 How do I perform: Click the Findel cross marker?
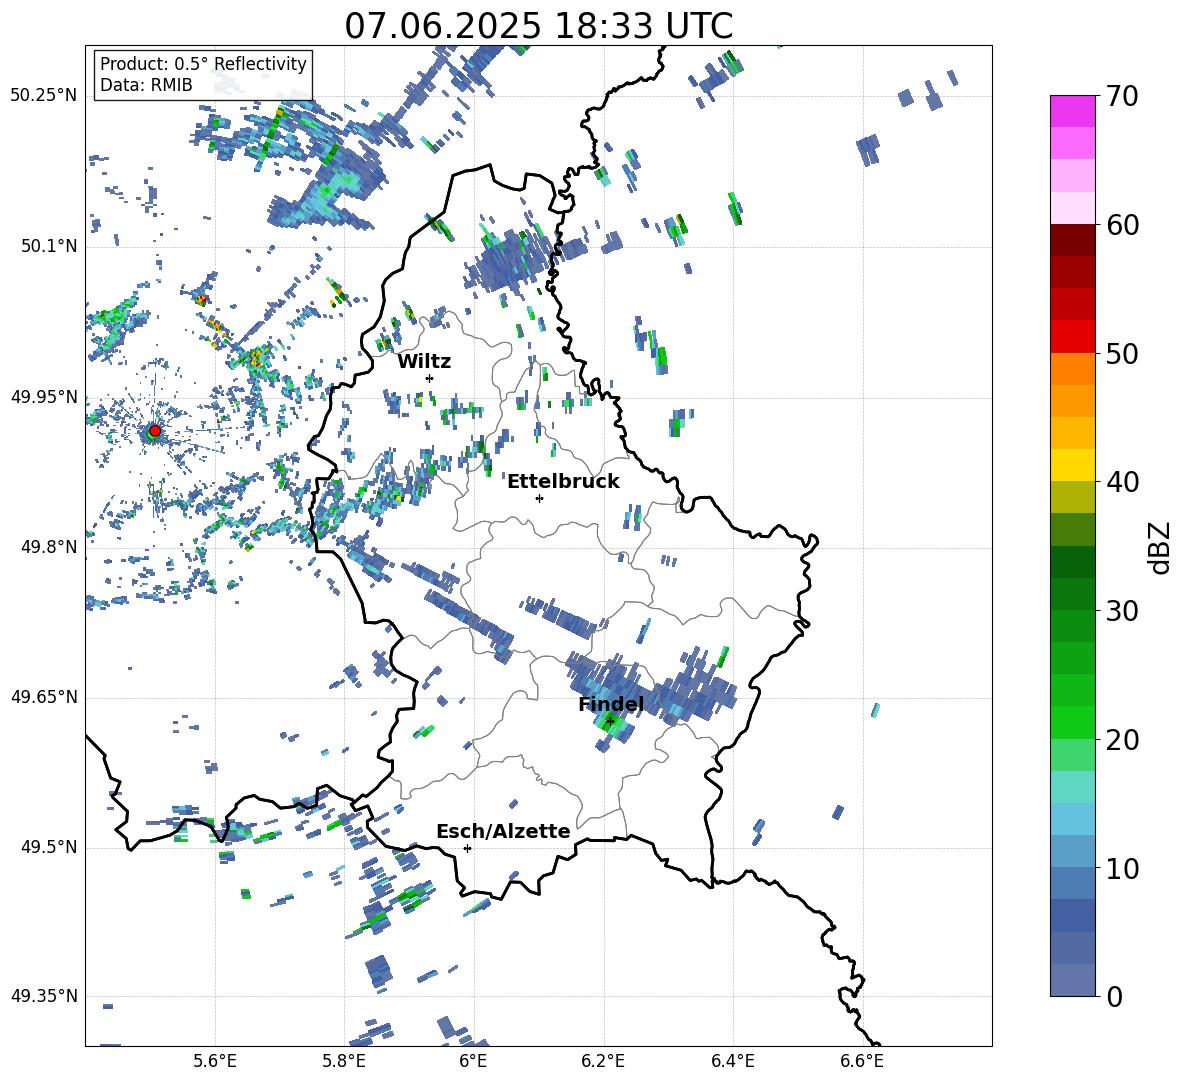(610, 722)
